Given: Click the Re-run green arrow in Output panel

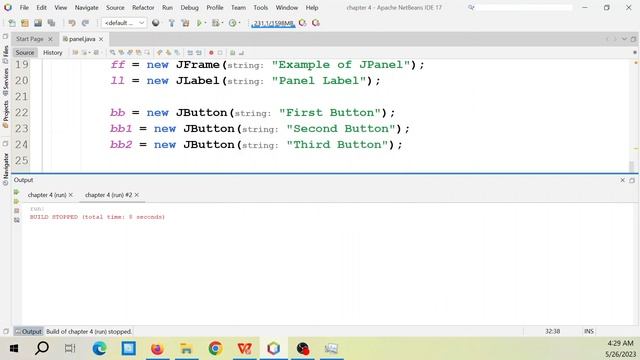Looking at the screenshot, I should click(16, 192).
